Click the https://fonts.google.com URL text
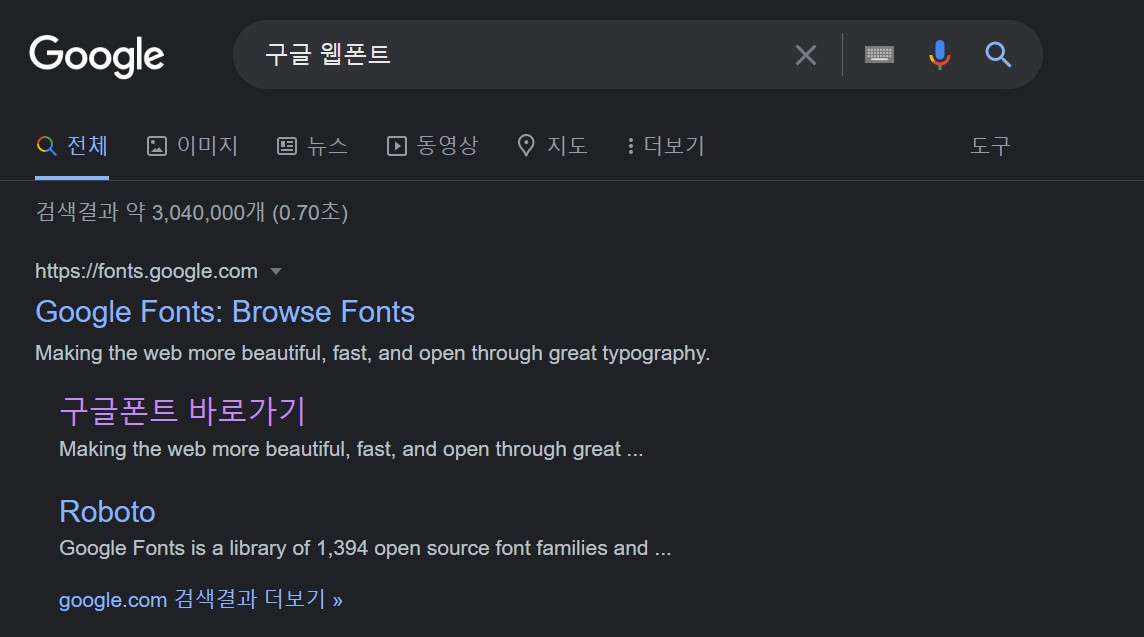The width and height of the screenshot is (1144, 637). point(146,271)
